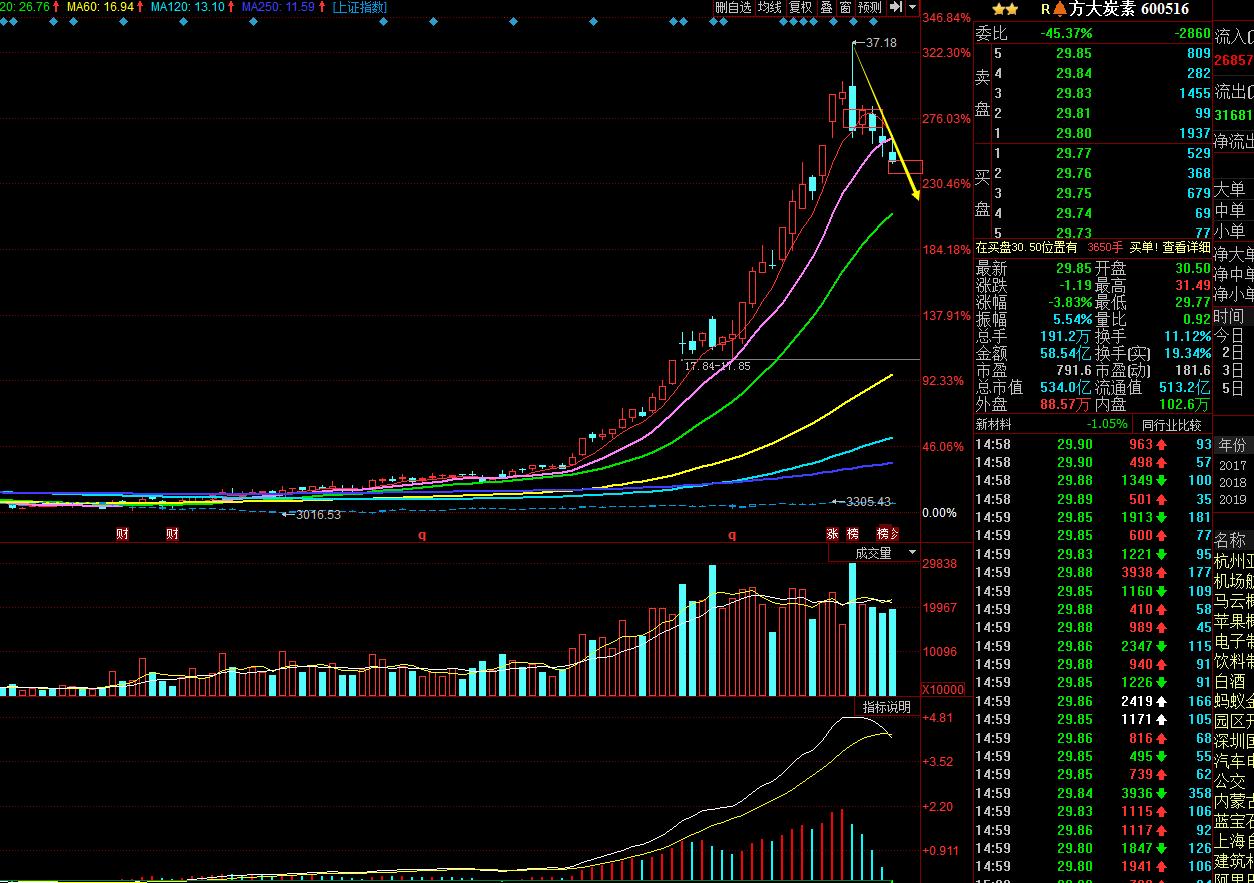Open the 成交量 indicator dropdown
The height and width of the screenshot is (883, 1254).
874,553
